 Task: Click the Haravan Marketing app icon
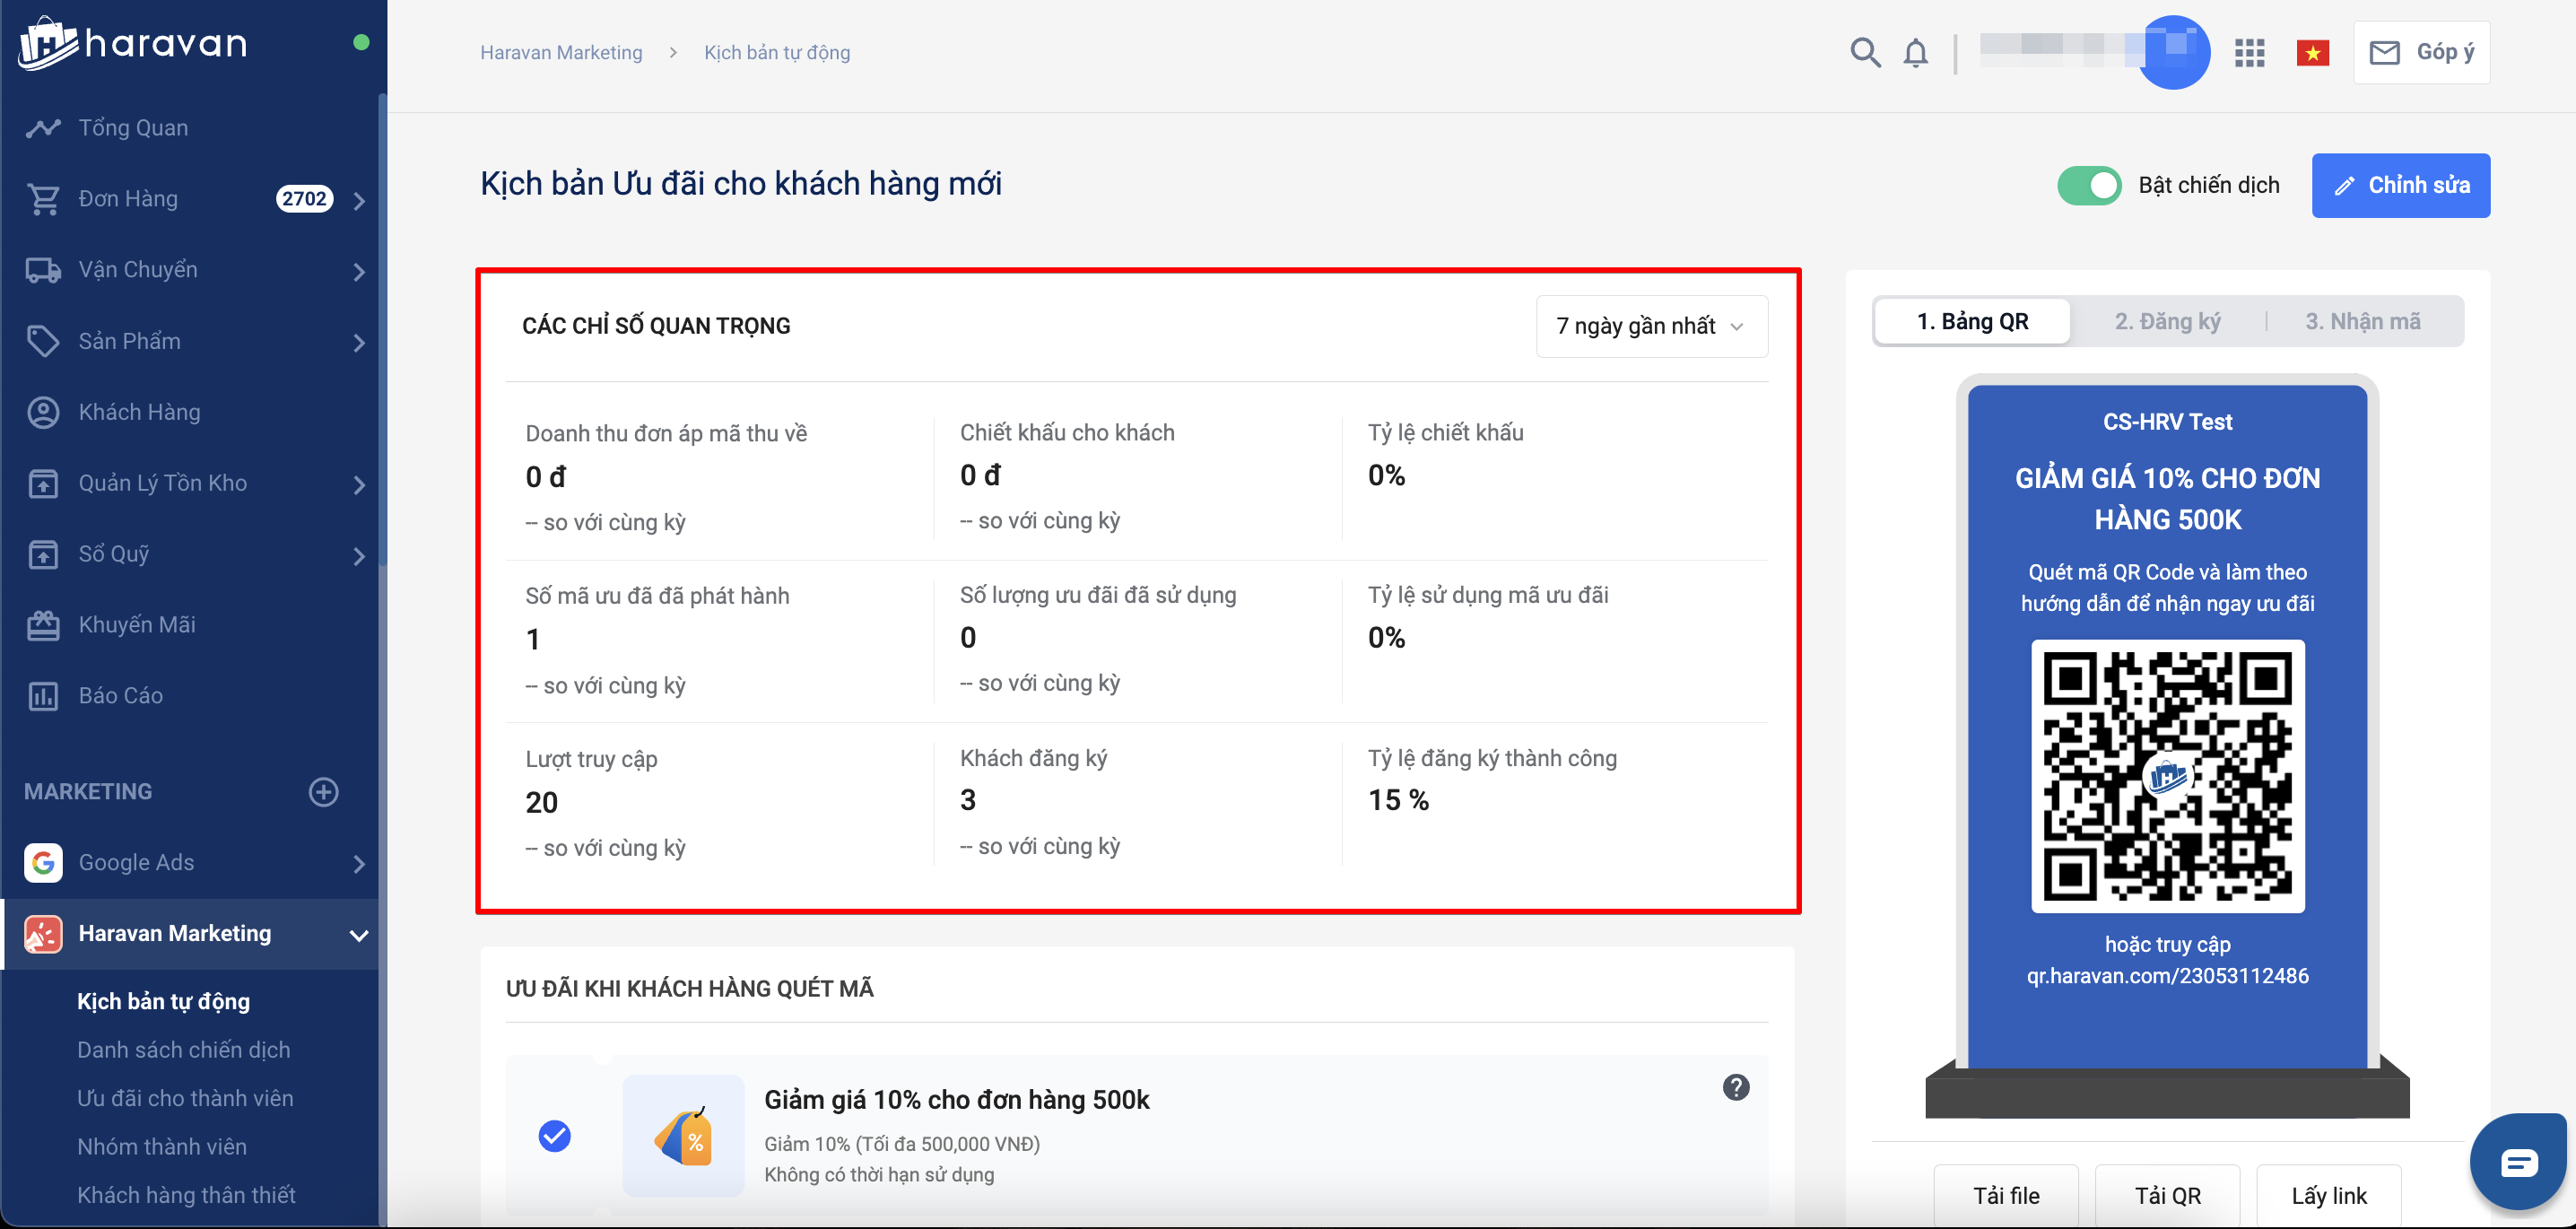pyautogui.click(x=43, y=934)
